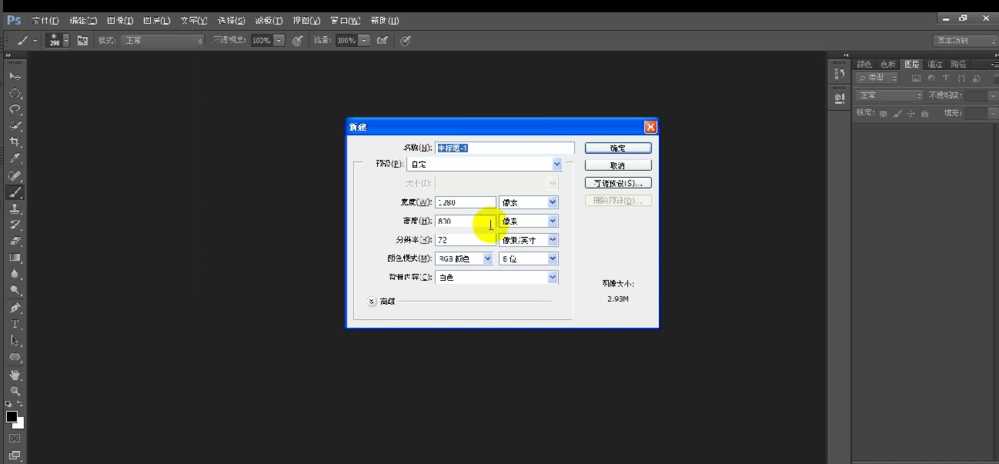999x464 pixels.
Task: Toggle pressure for opacity in options bar
Action: 298,40
